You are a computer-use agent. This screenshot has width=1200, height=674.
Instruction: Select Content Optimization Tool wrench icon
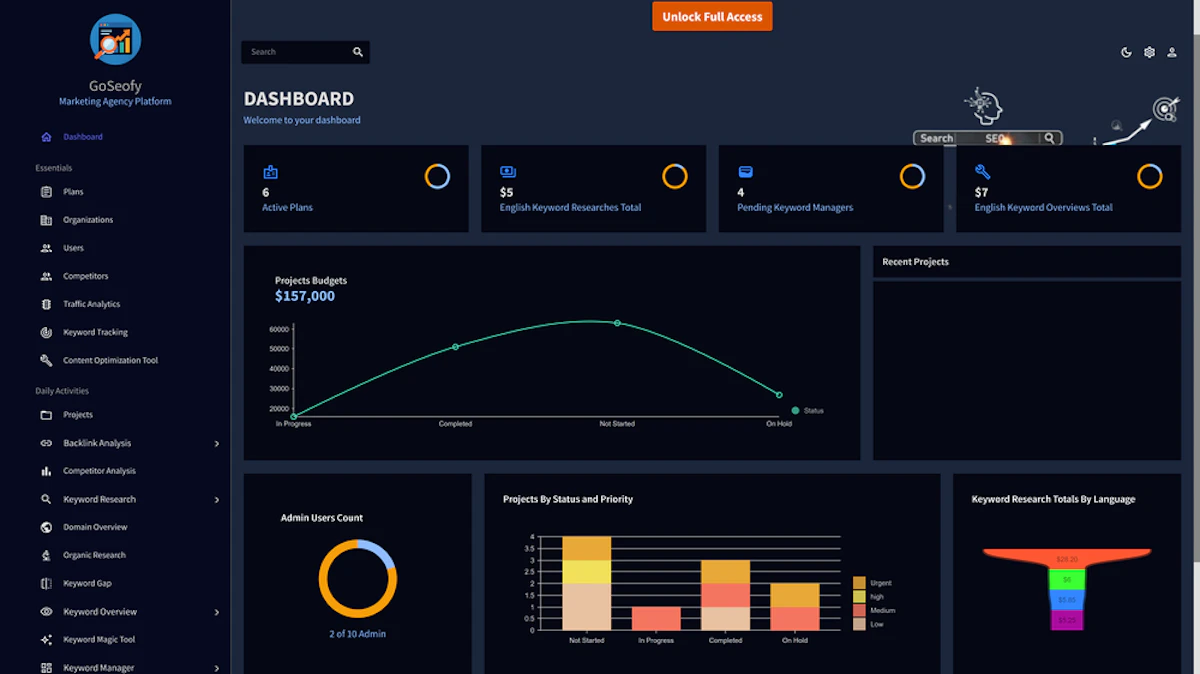46,360
